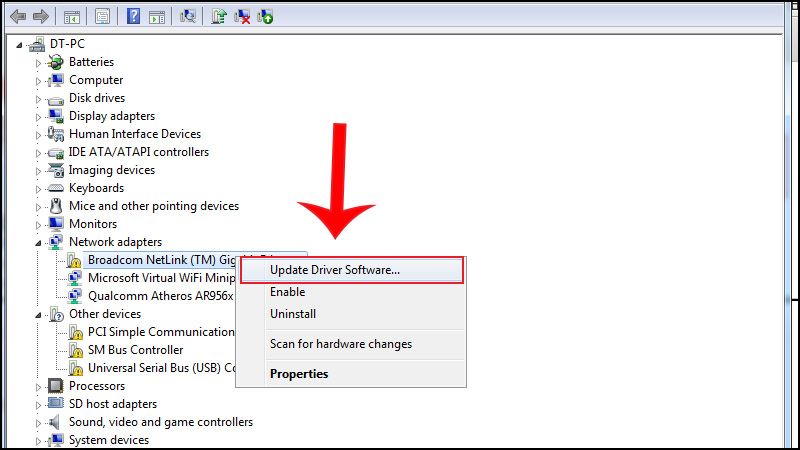The width and height of the screenshot is (800, 450).
Task: Collapse the Other devices category
Action: click(x=40, y=315)
